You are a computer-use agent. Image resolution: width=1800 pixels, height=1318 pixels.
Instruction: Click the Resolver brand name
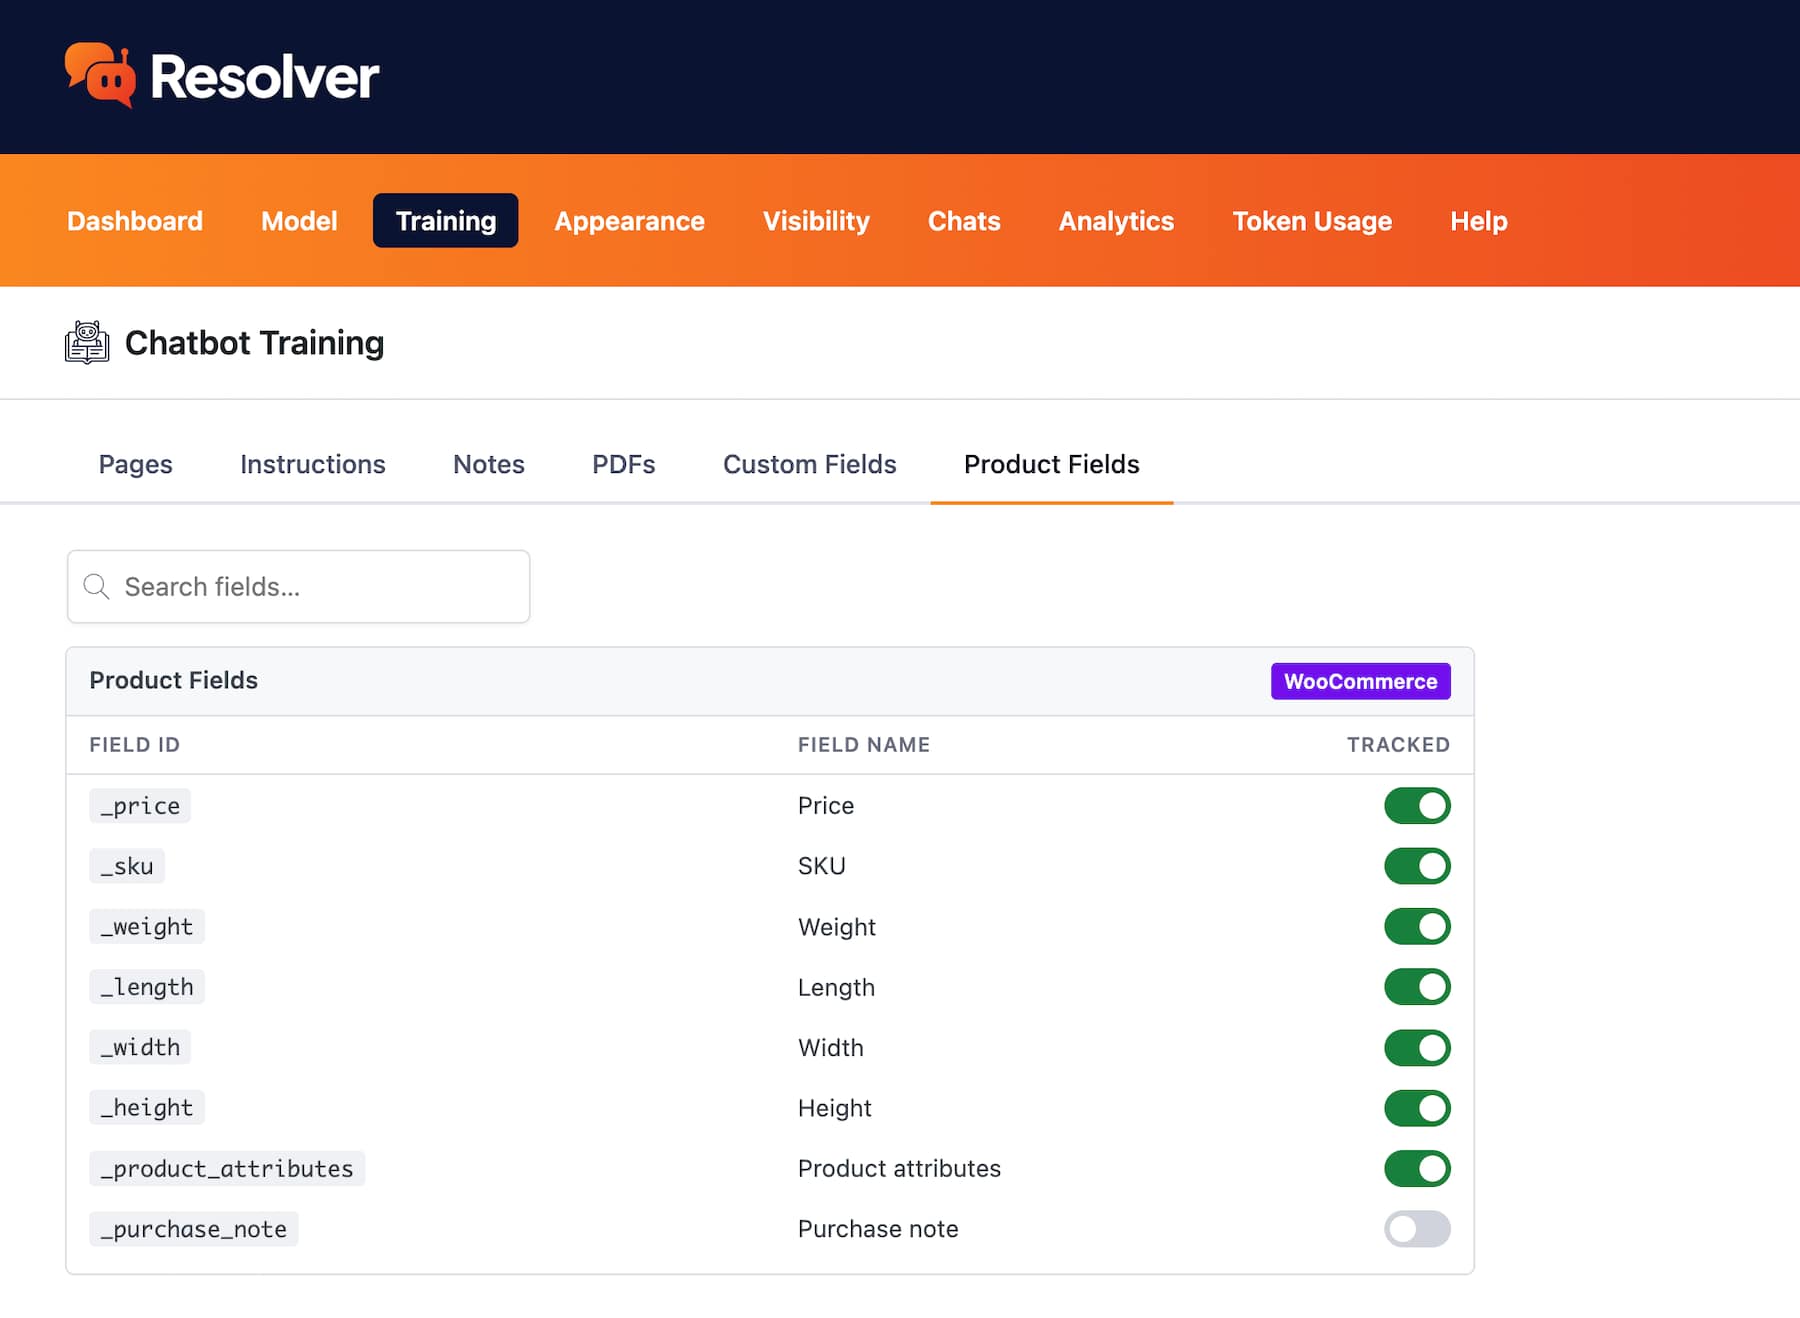(x=264, y=76)
